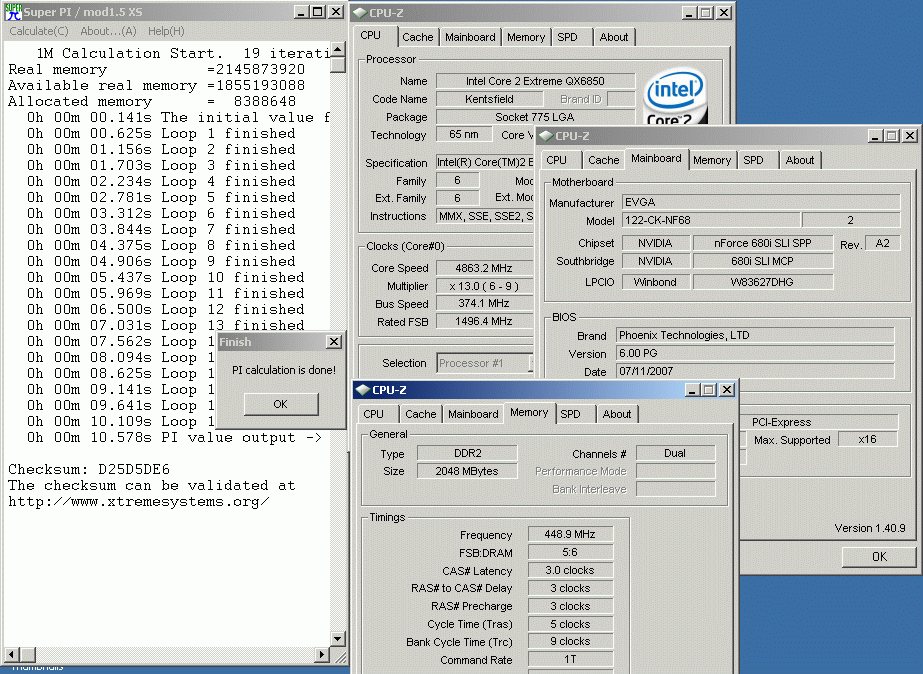Click the chipset field nForce 680i SLI SPP
Viewport: 923px width, 674px height.
pos(763,243)
